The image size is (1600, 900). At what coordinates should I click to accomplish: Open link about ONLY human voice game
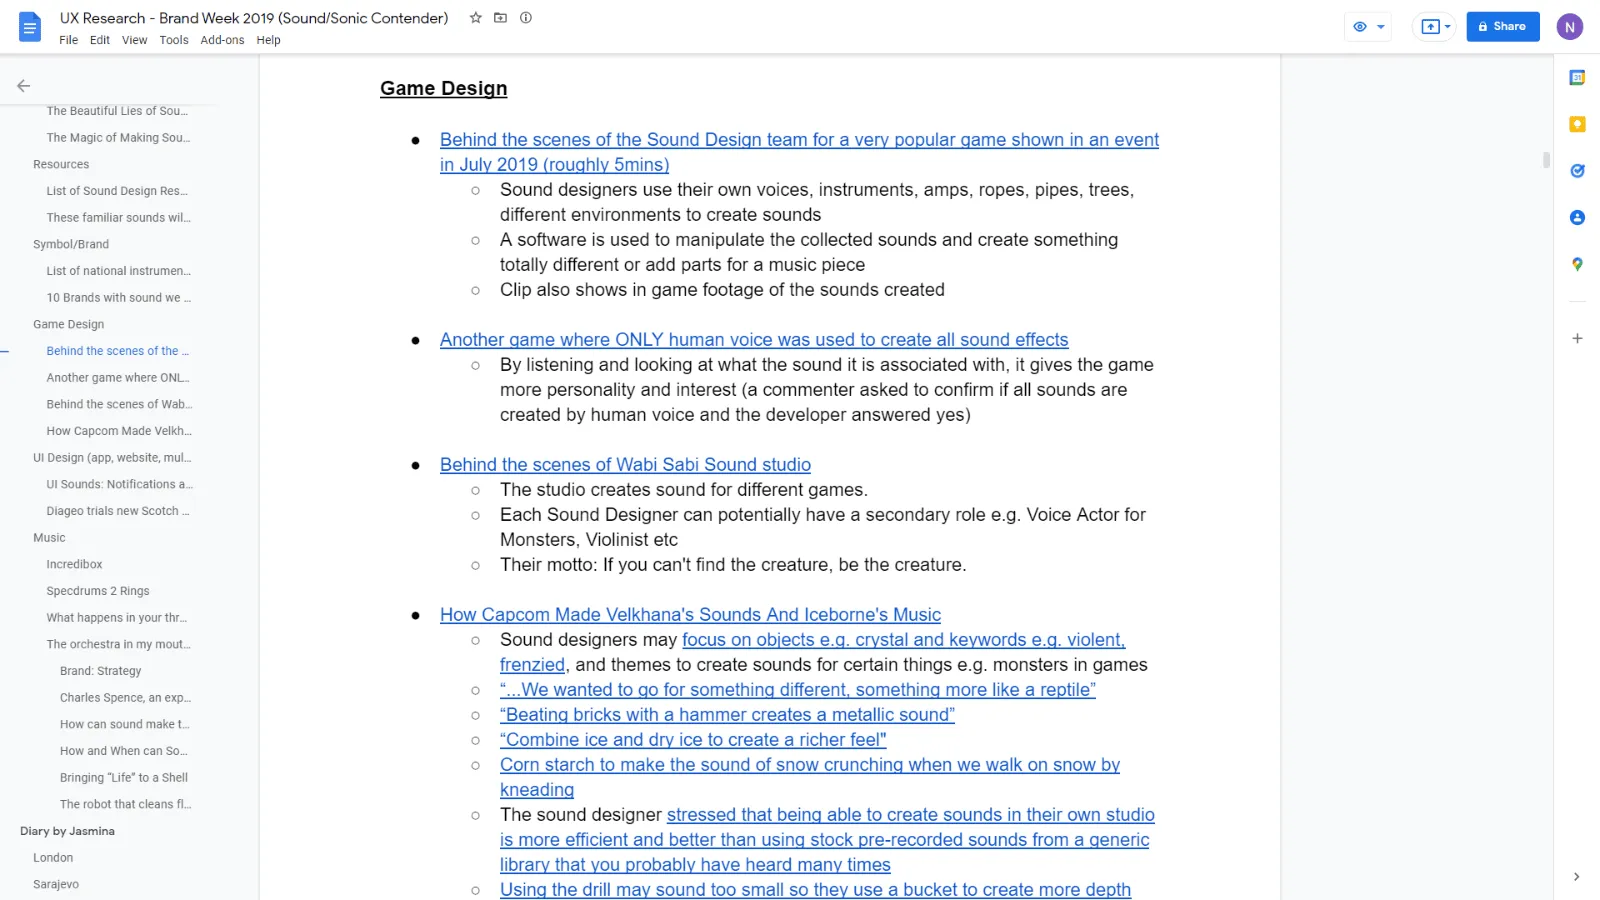click(x=754, y=340)
